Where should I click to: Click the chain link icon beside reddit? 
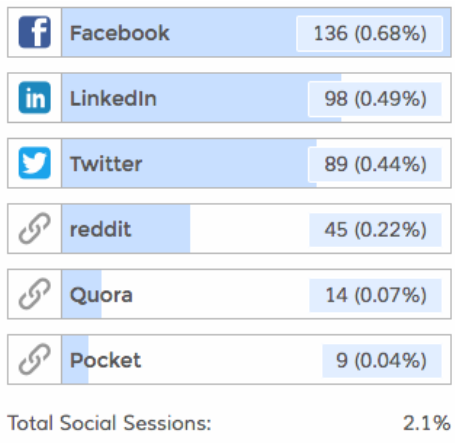(35, 229)
